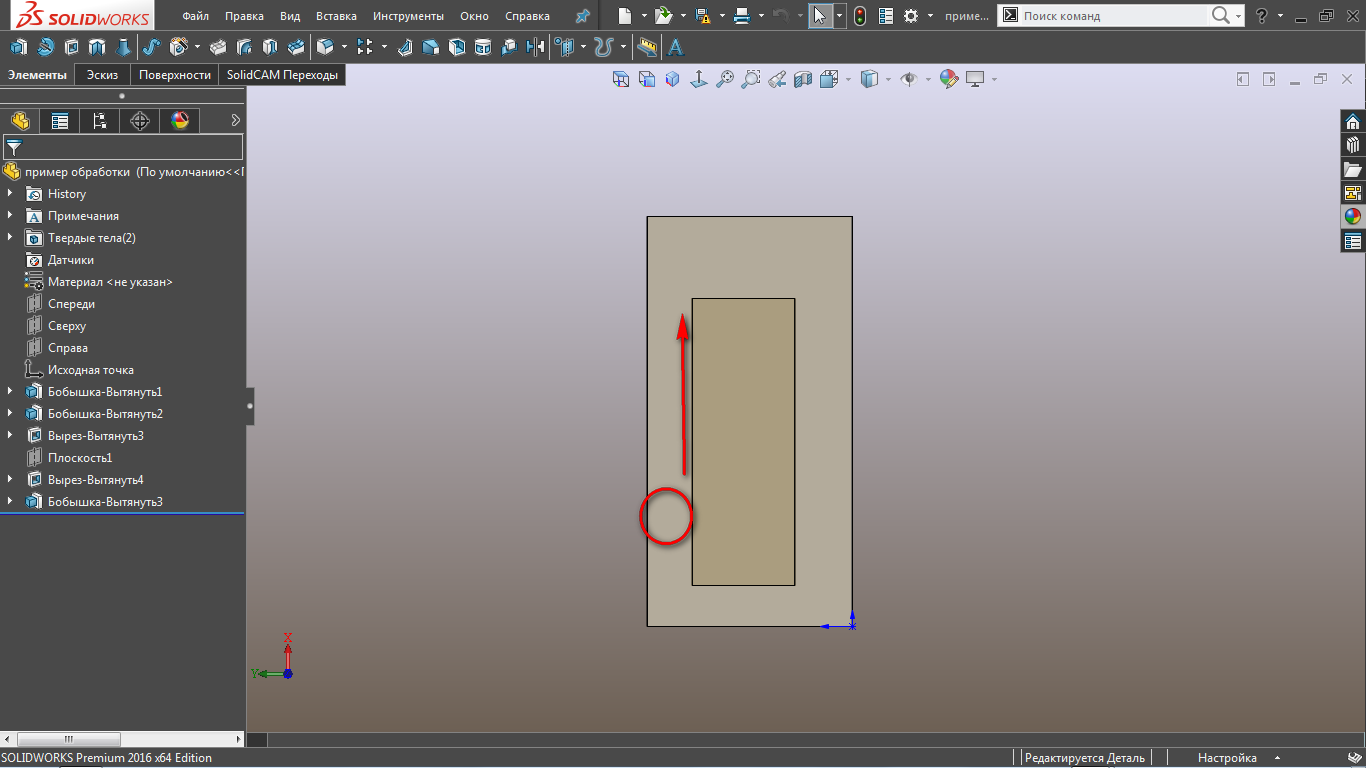1366x768 pixels.
Task: Open the SolidWorks Resources home icon
Action: coord(1353,122)
